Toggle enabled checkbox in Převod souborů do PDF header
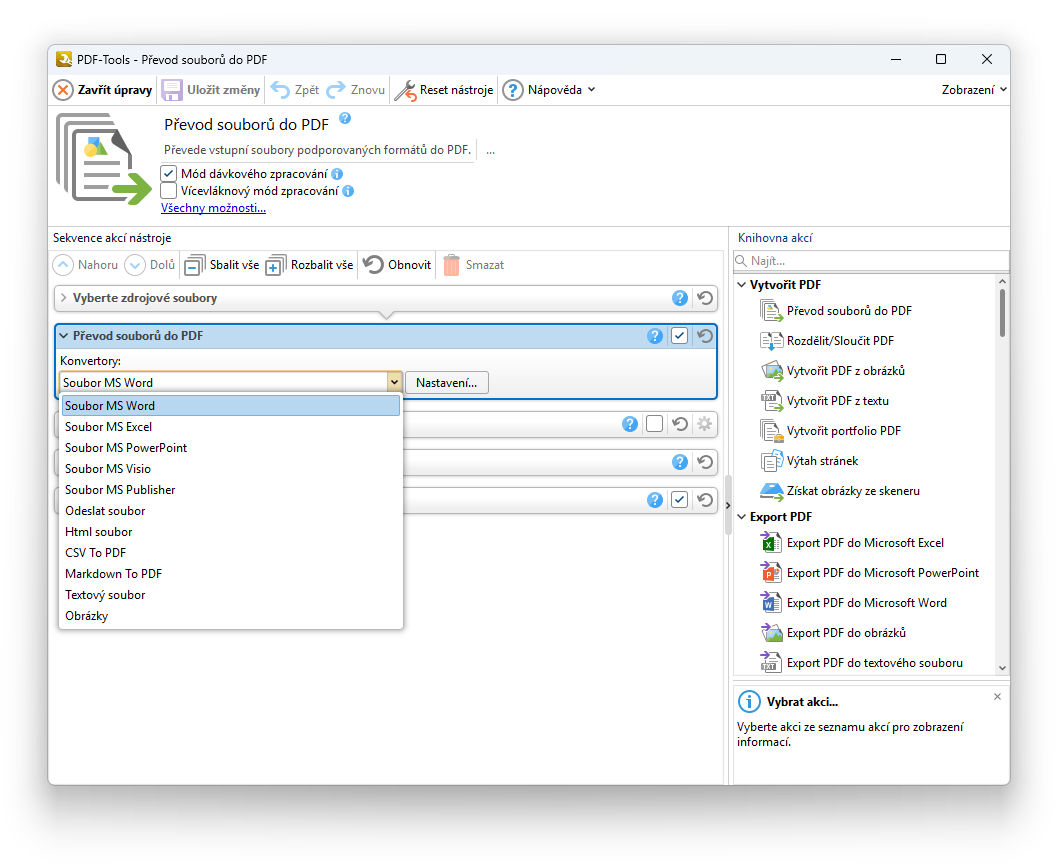 pyautogui.click(x=679, y=335)
